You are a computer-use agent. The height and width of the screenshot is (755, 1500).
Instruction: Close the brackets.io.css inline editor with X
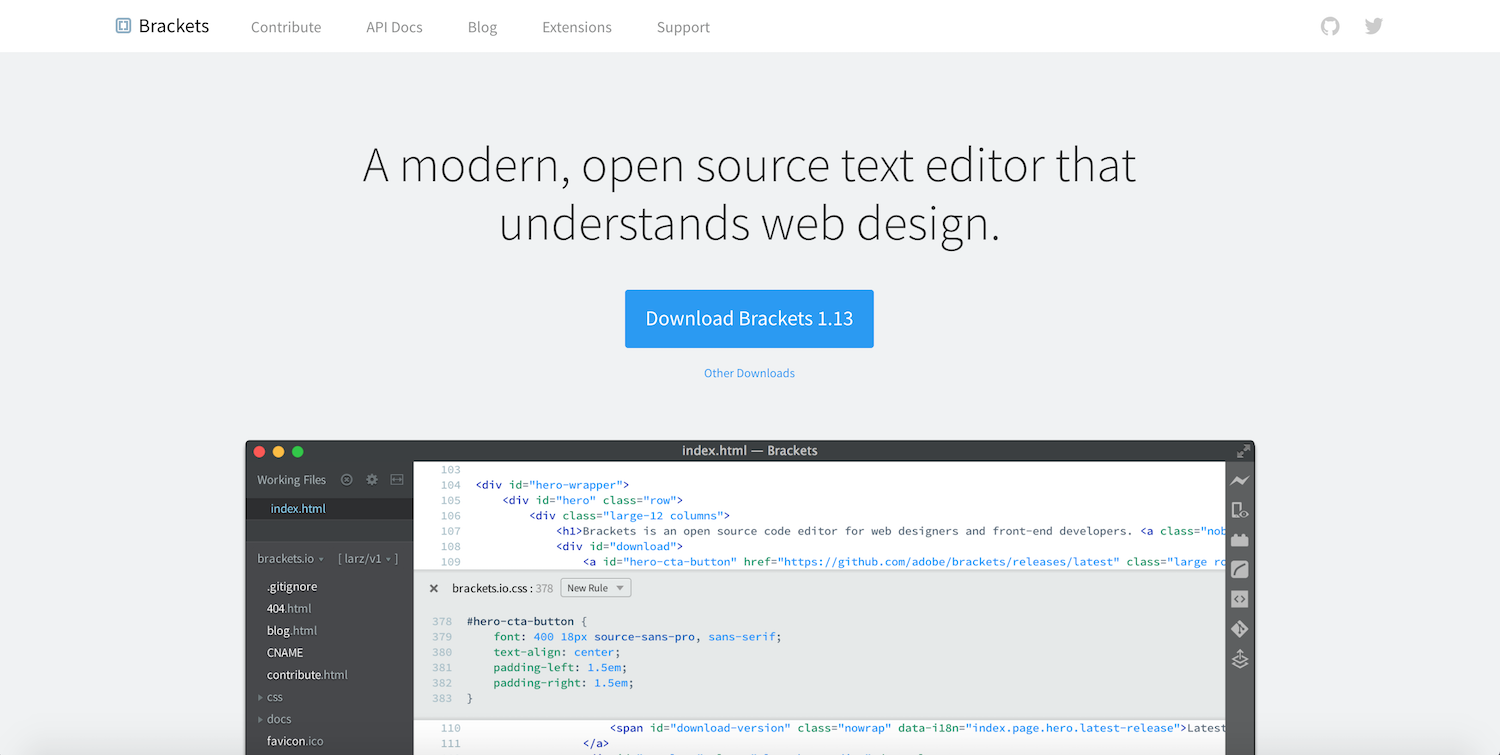tap(434, 589)
